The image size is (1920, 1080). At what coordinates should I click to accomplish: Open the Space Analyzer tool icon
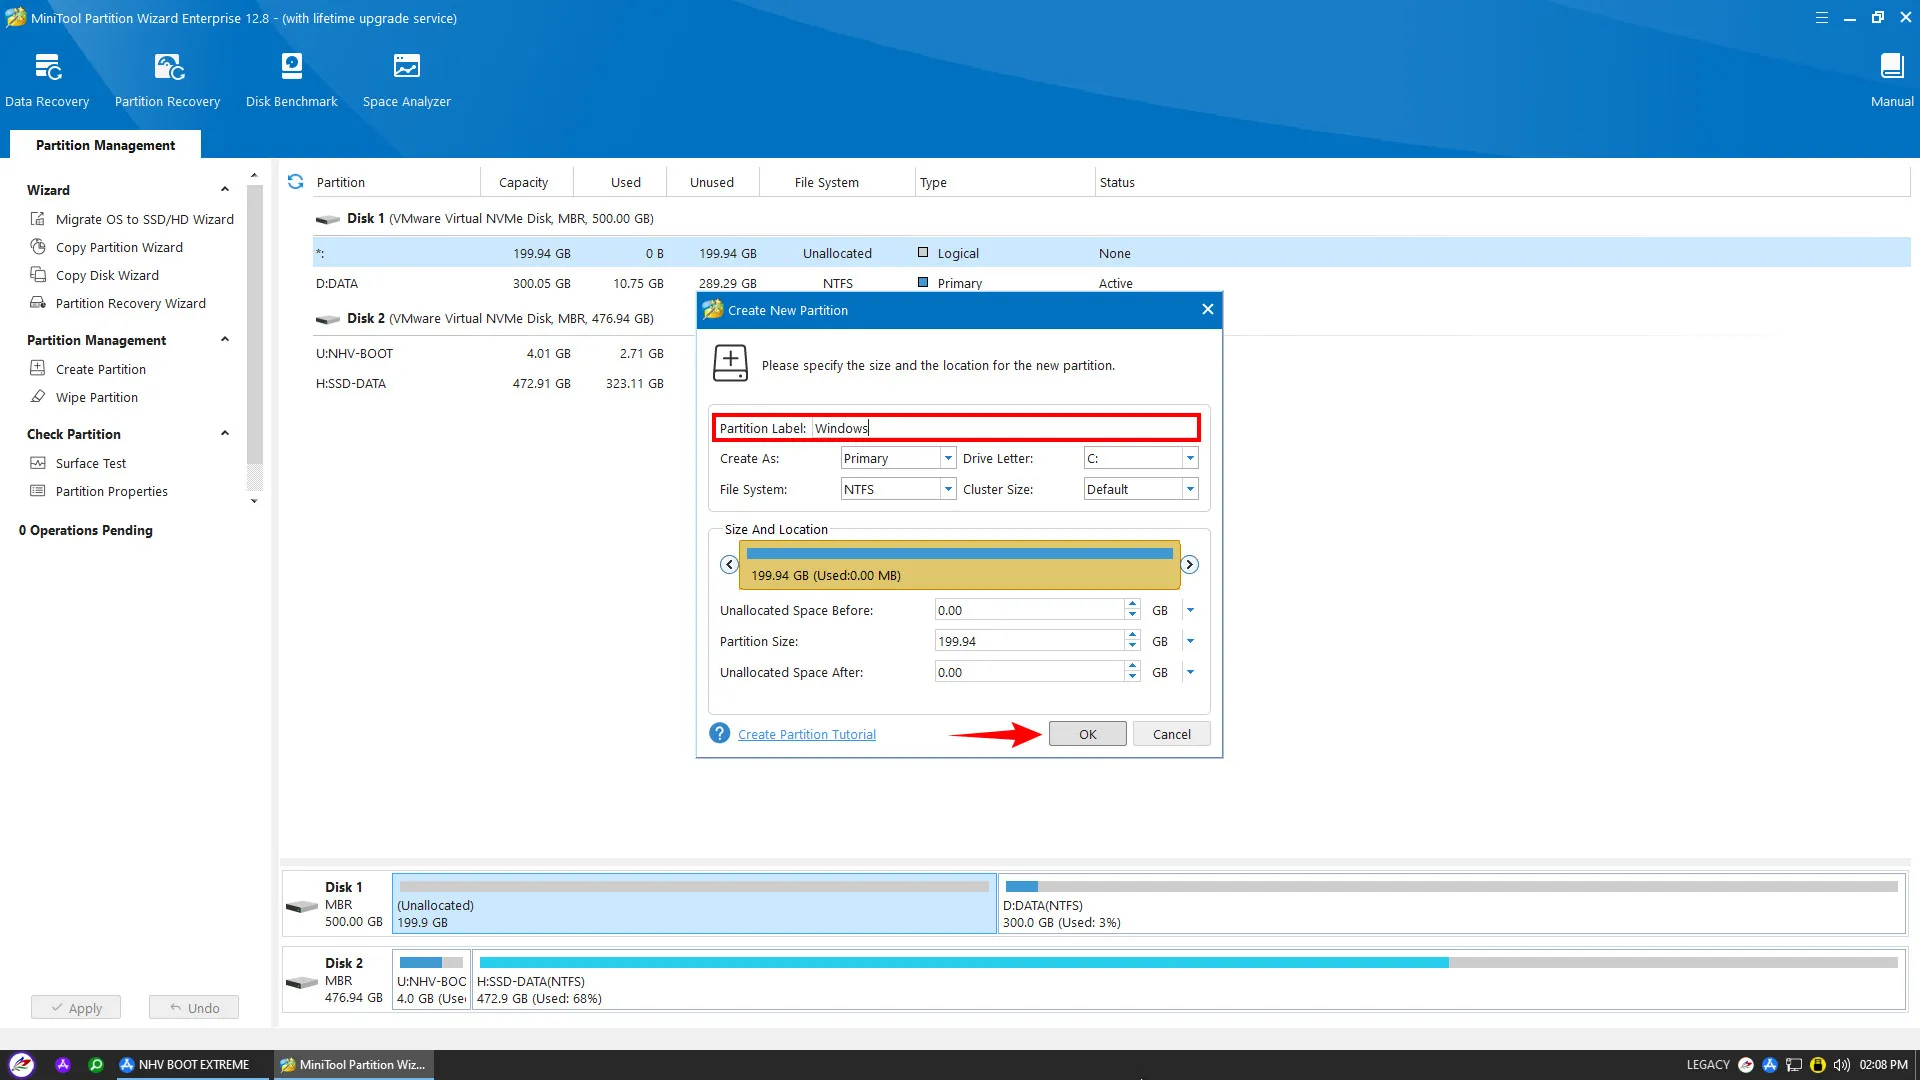point(406,68)
